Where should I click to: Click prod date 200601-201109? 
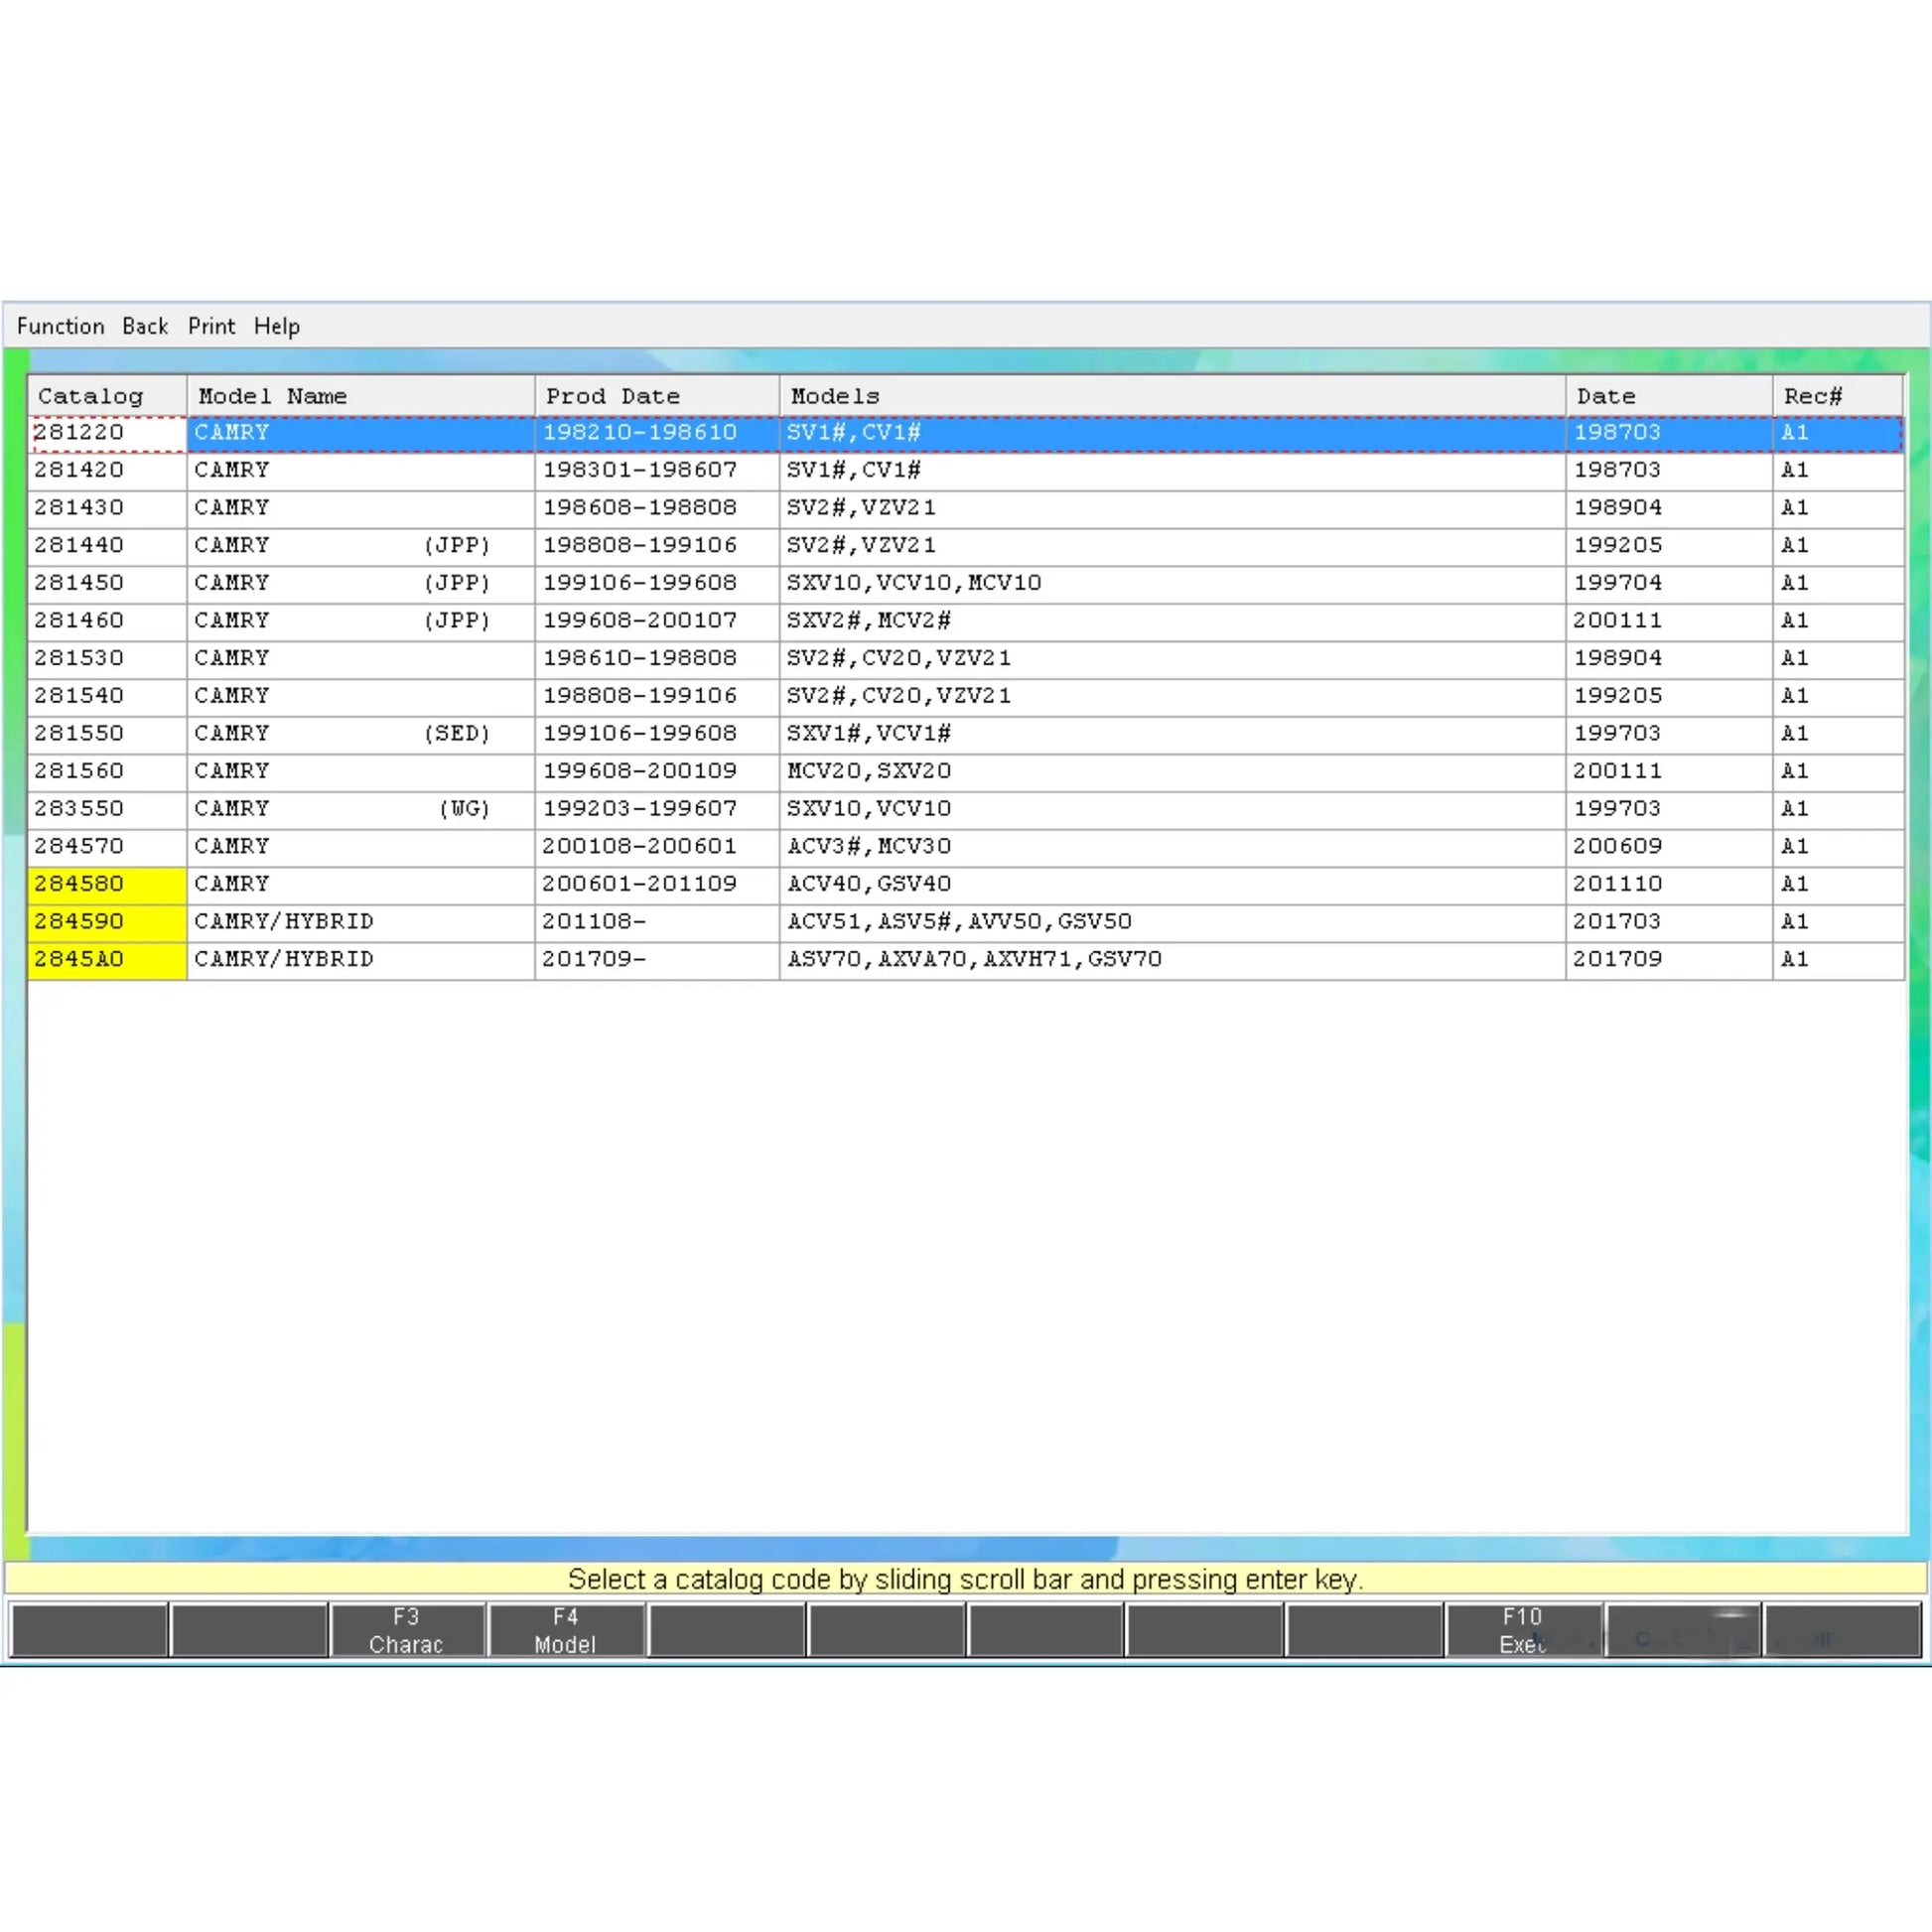(640, 885)
